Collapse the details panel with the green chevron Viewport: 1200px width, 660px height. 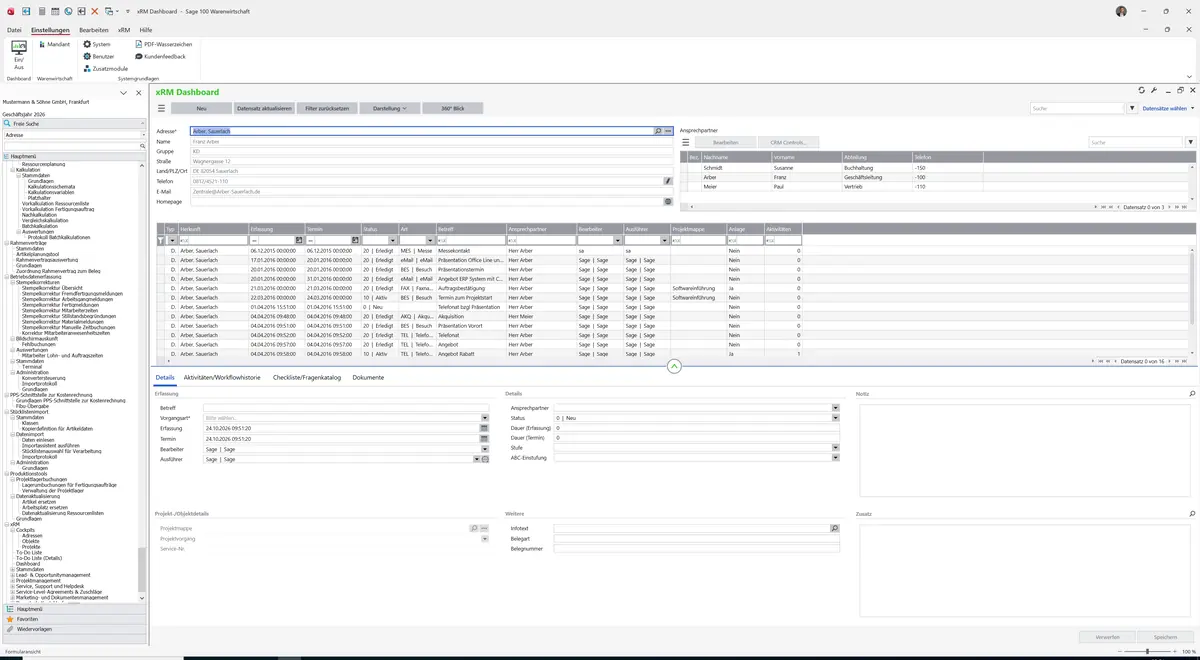674,367
